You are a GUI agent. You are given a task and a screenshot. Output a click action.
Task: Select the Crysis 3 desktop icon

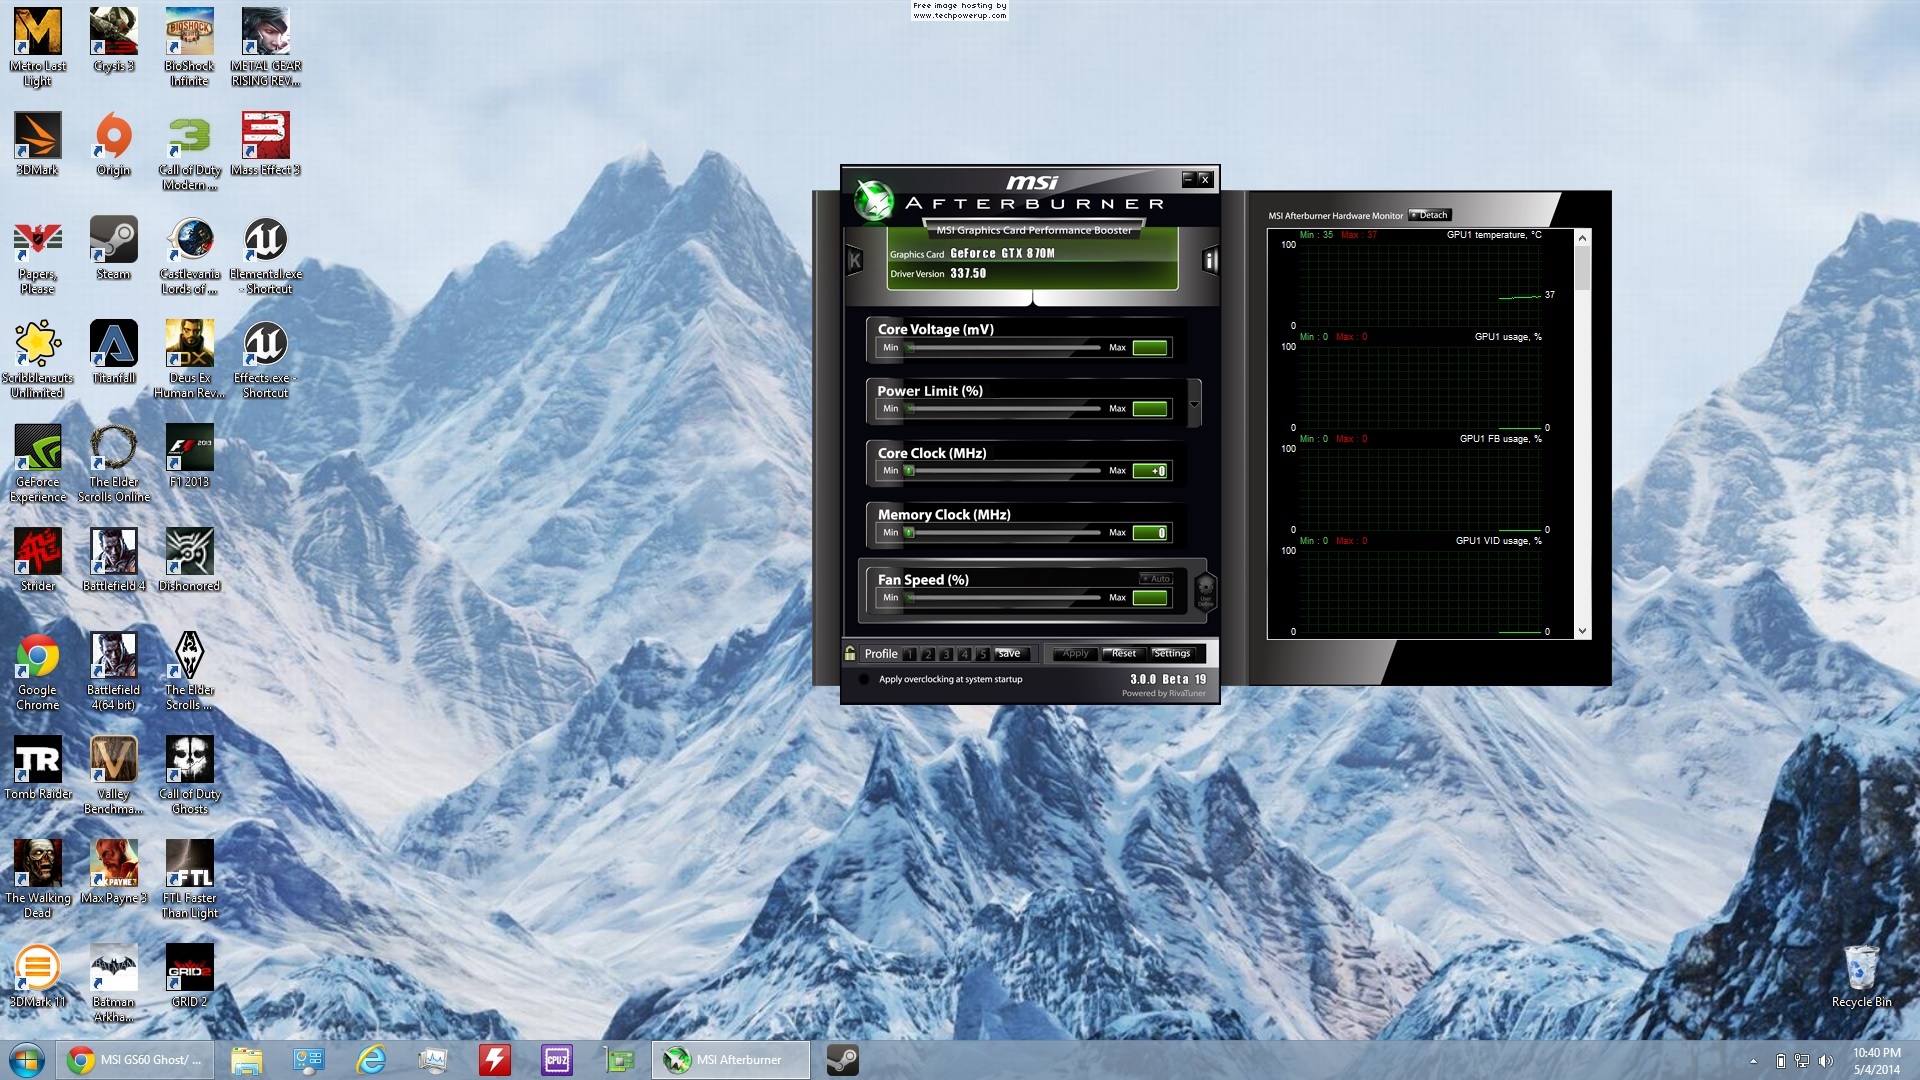[114, 40]
